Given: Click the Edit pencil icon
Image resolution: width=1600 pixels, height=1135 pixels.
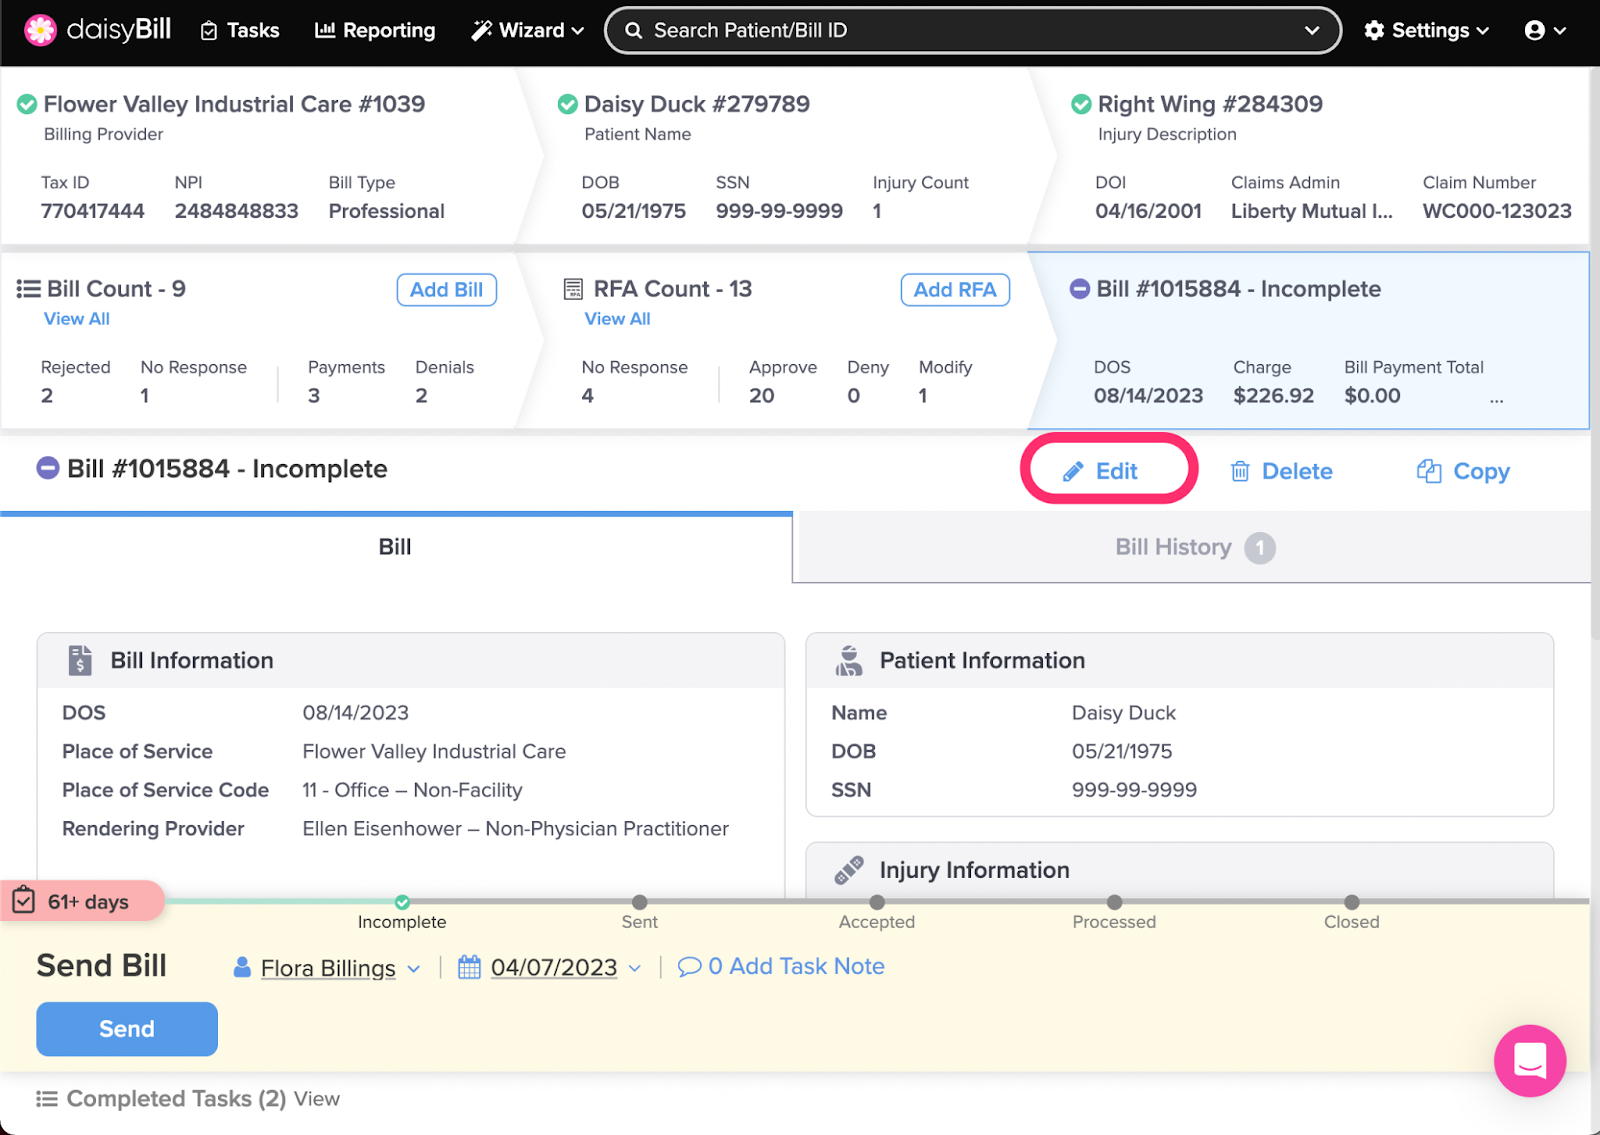Looking at the screenshot, I should [x=1073, y=471].
